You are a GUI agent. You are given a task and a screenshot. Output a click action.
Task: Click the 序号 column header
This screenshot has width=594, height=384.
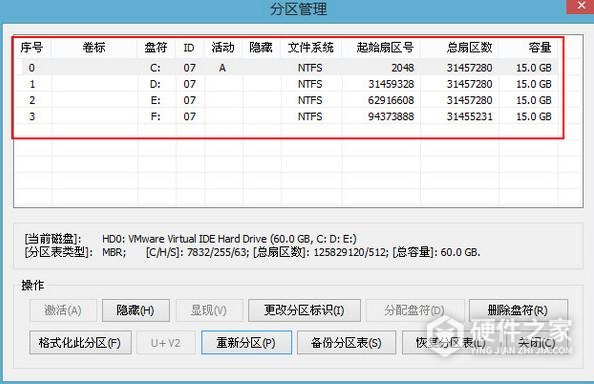point(32,48)
